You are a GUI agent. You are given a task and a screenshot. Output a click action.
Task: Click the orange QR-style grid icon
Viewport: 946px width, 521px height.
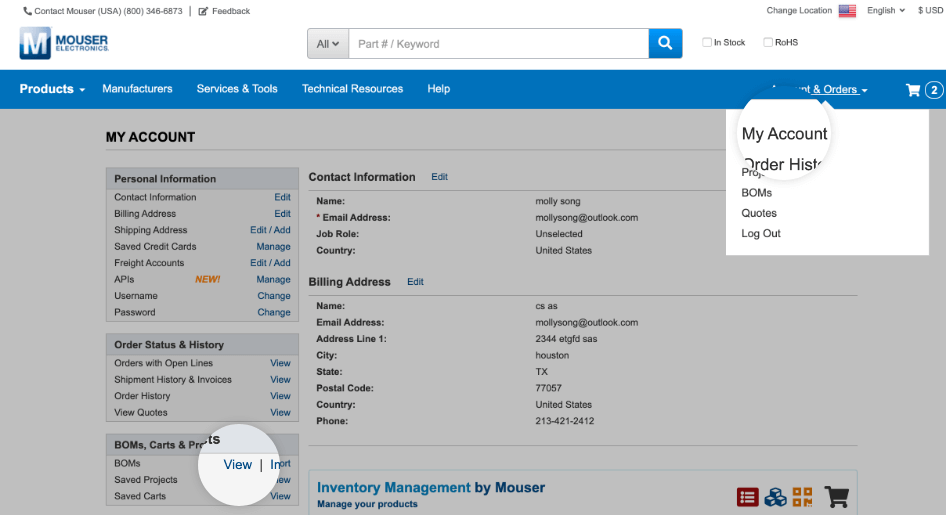click(802, 496)
